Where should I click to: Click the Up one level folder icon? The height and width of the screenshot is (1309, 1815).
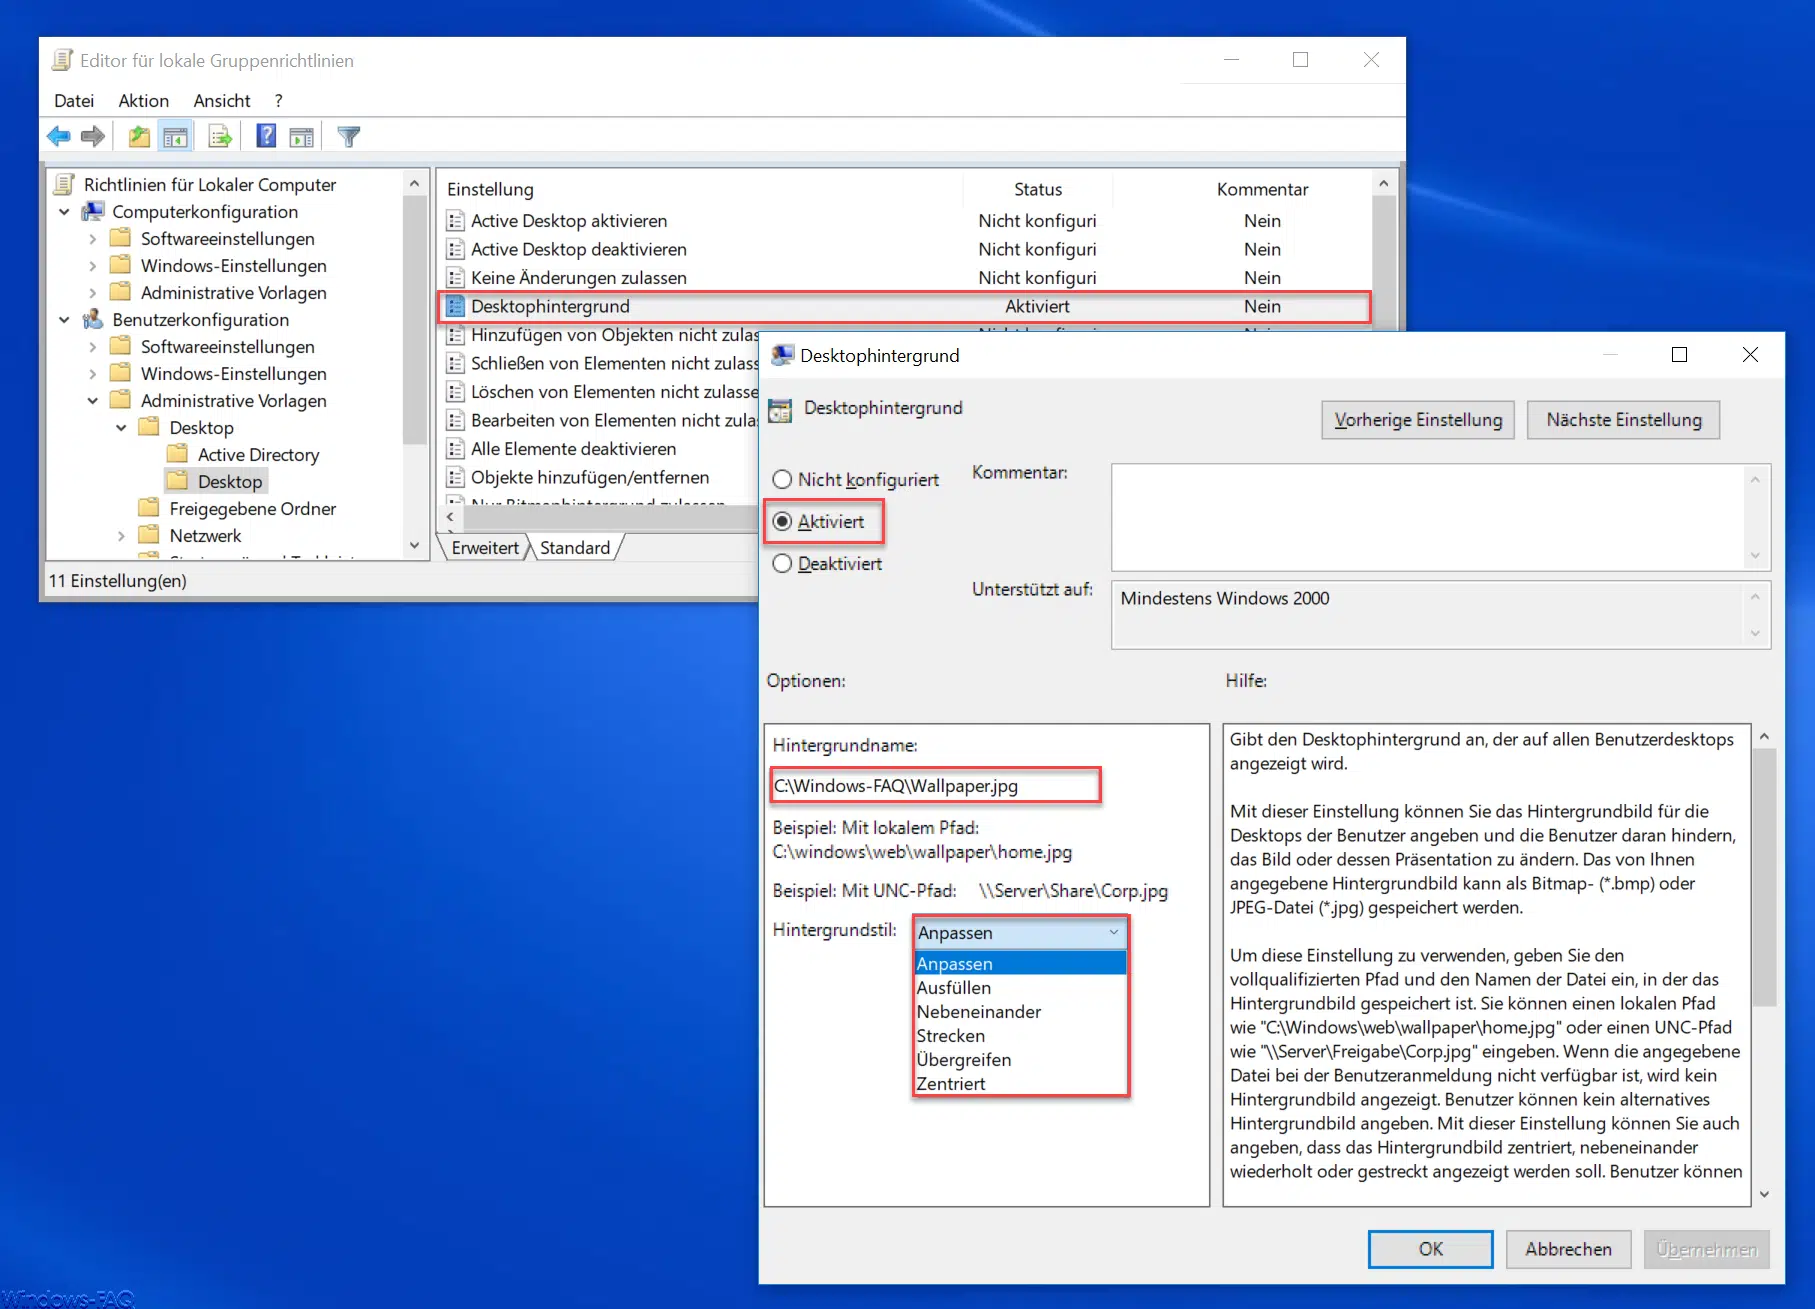point(139,136)
